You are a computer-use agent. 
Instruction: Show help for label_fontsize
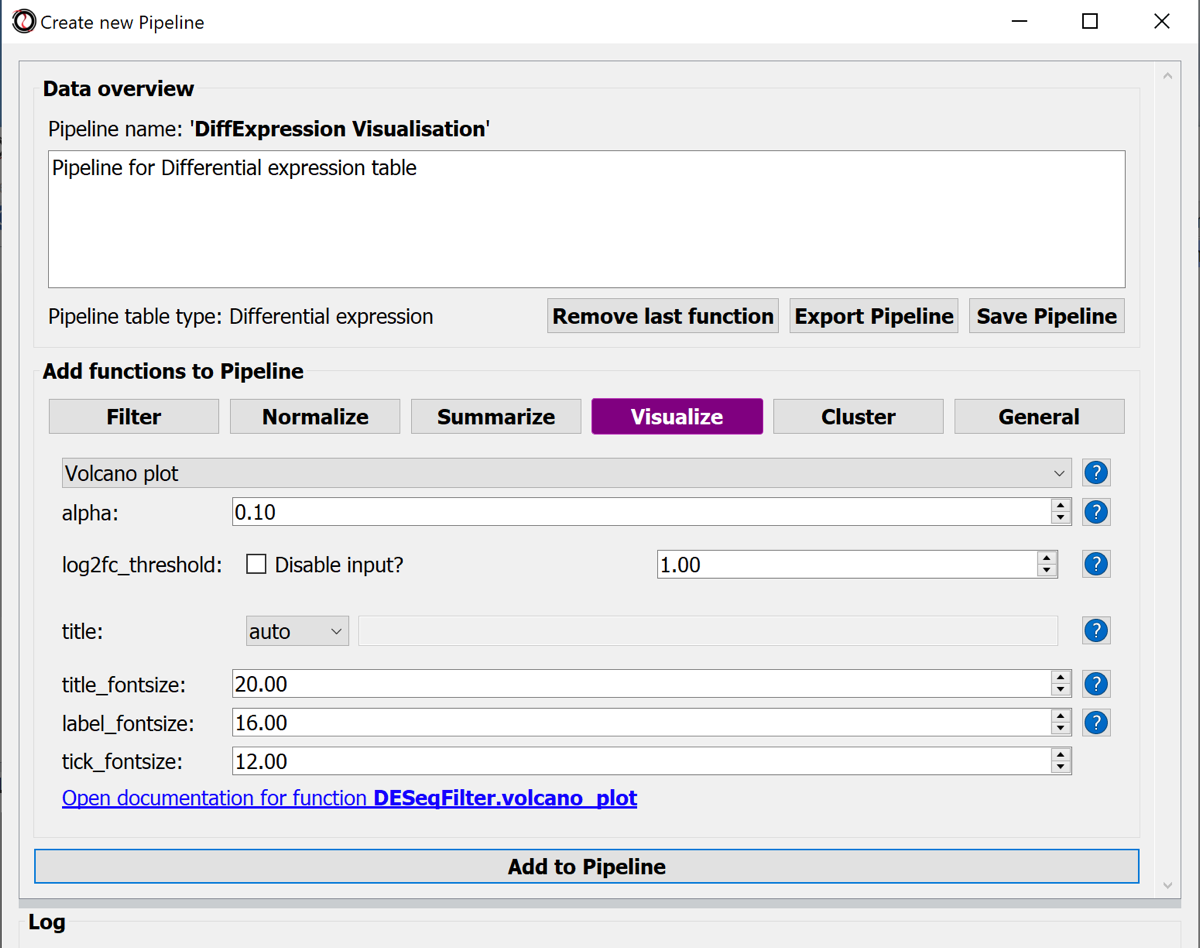click(x=1096, y=723)
